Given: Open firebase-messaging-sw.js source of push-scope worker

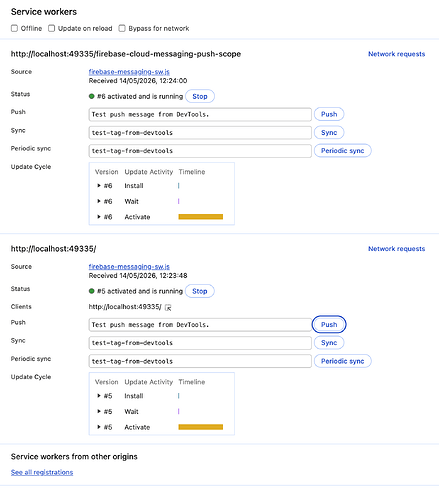Looking at the screenshot, I should [129, 72].
